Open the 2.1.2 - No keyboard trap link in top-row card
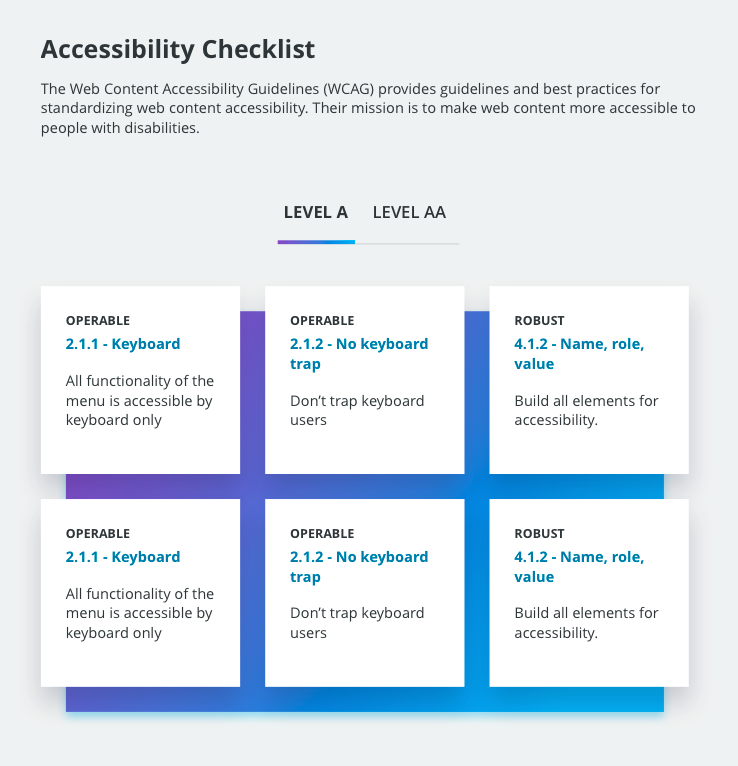This screenshot has height=766, width=738. 359,354
